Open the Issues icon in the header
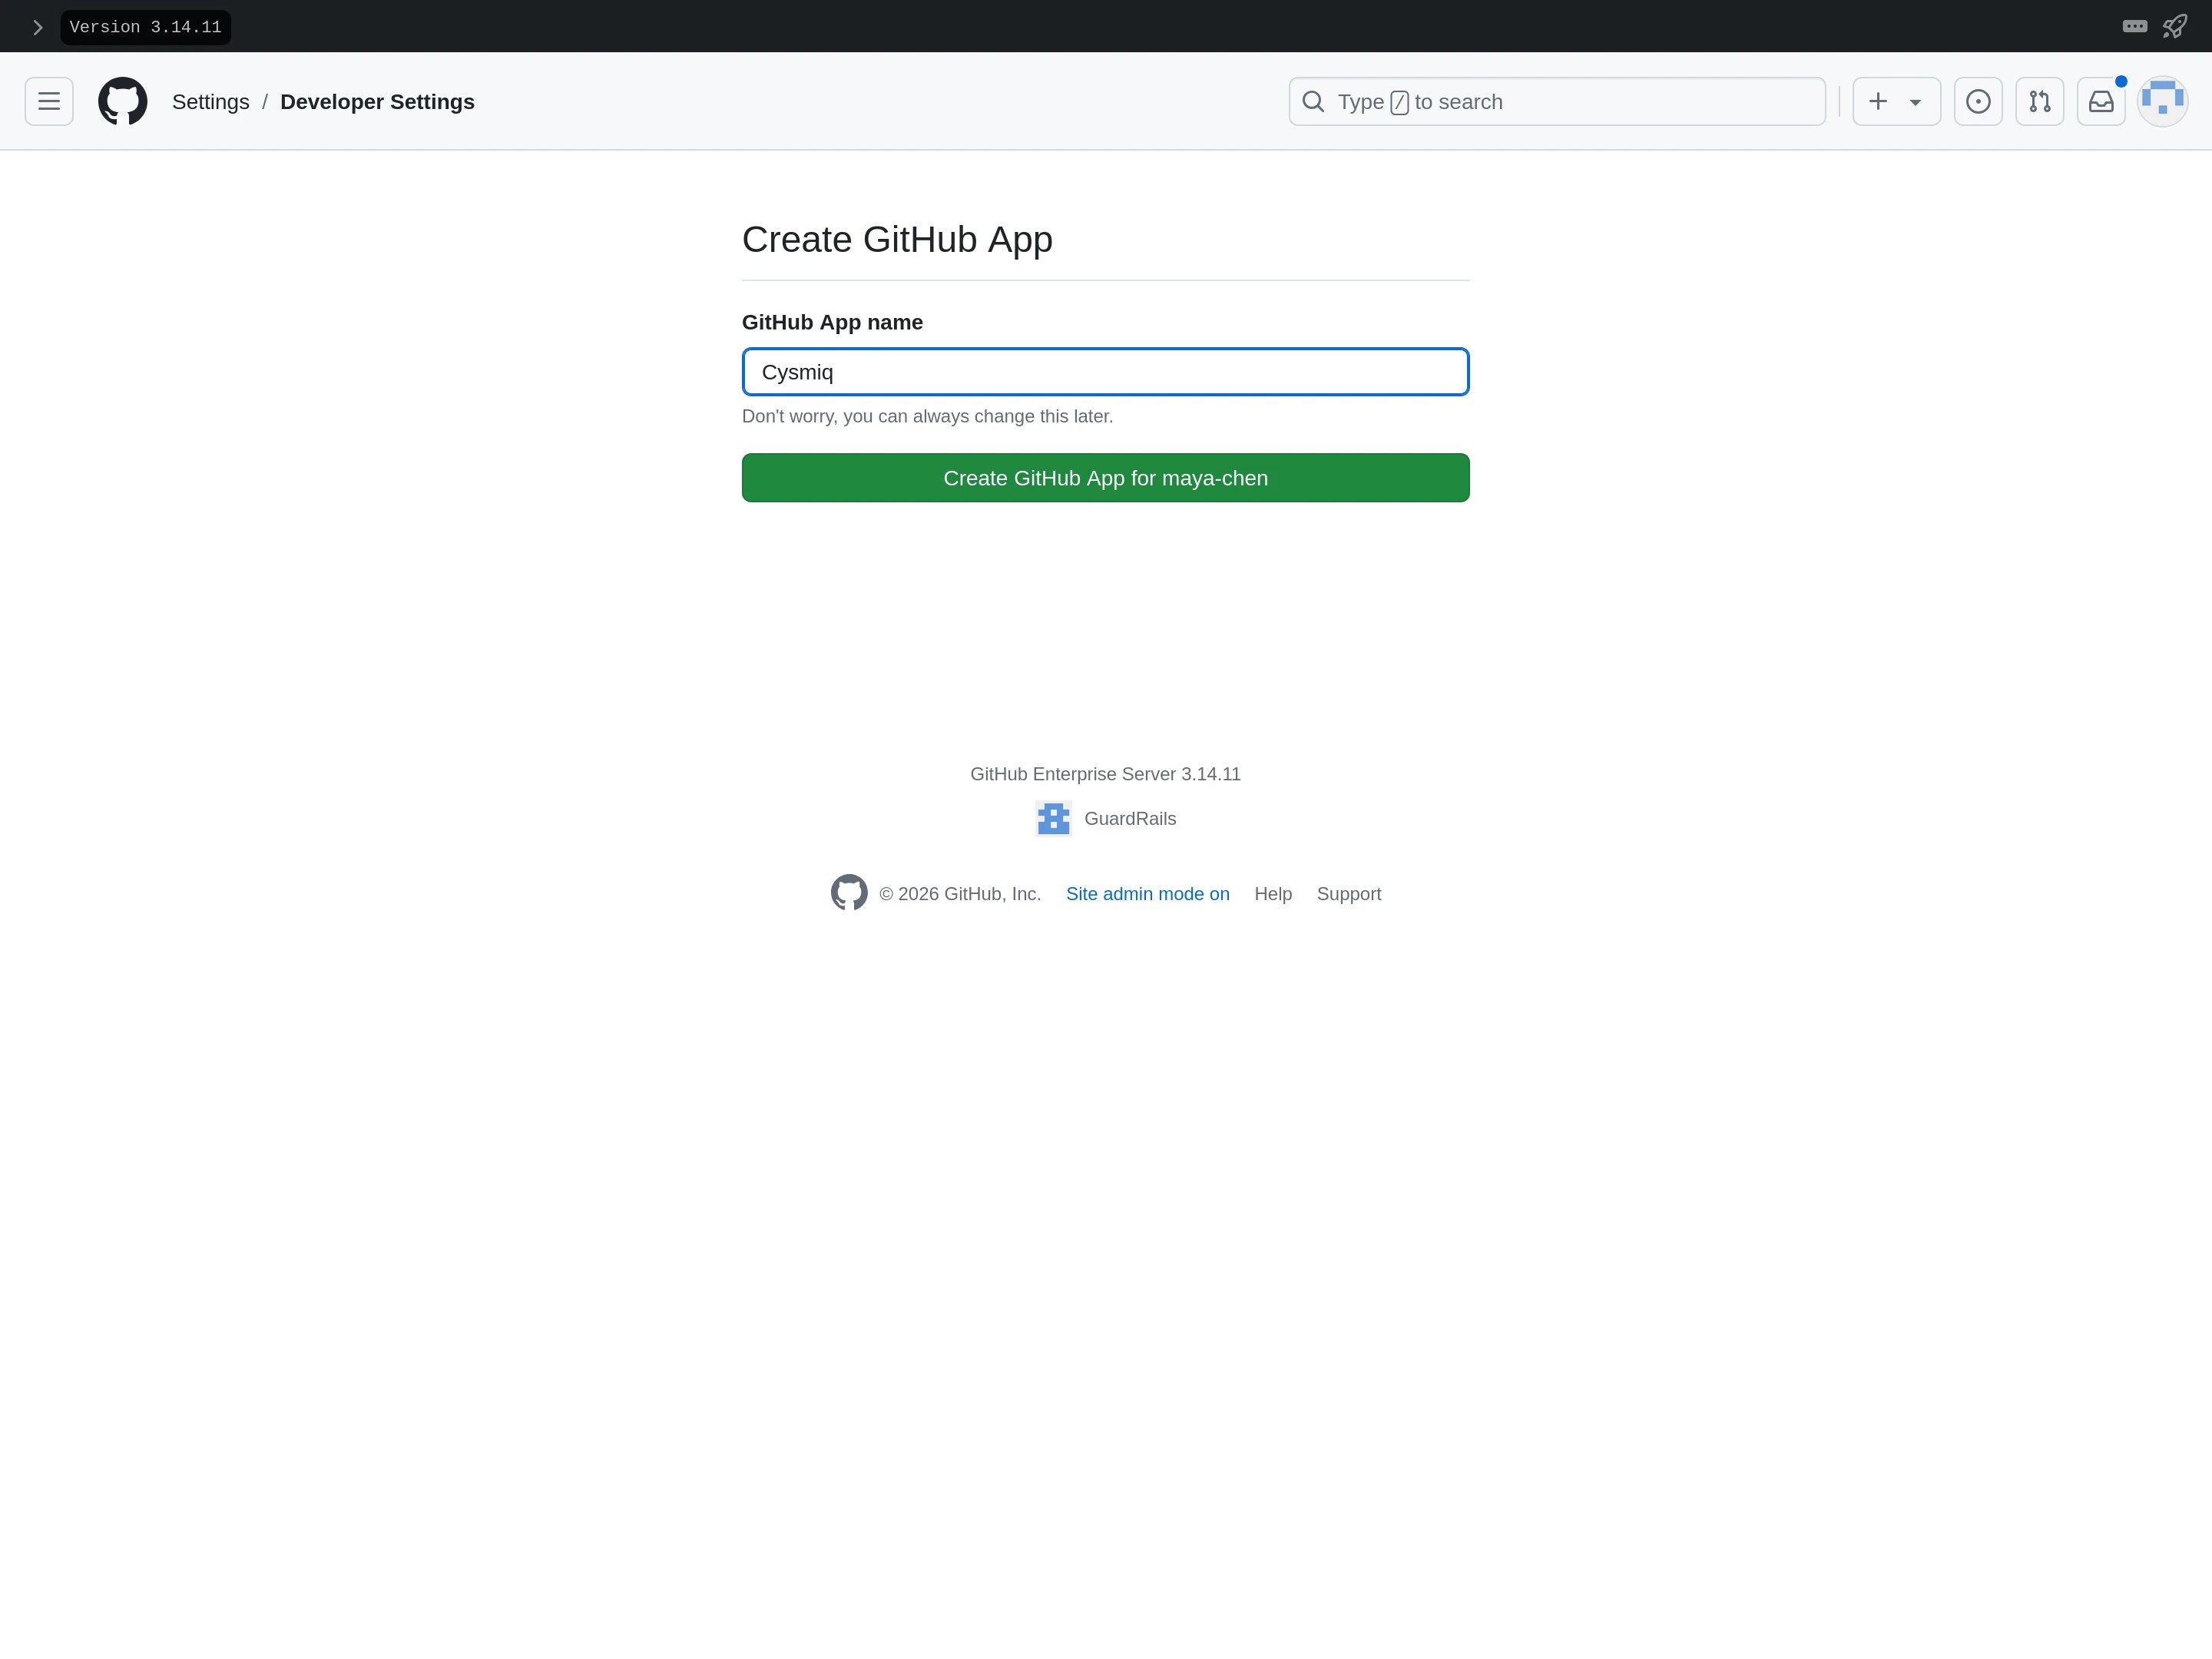Viewport: 2212px width, 1659px height. pyautogui.click(x=1978, y=101)
